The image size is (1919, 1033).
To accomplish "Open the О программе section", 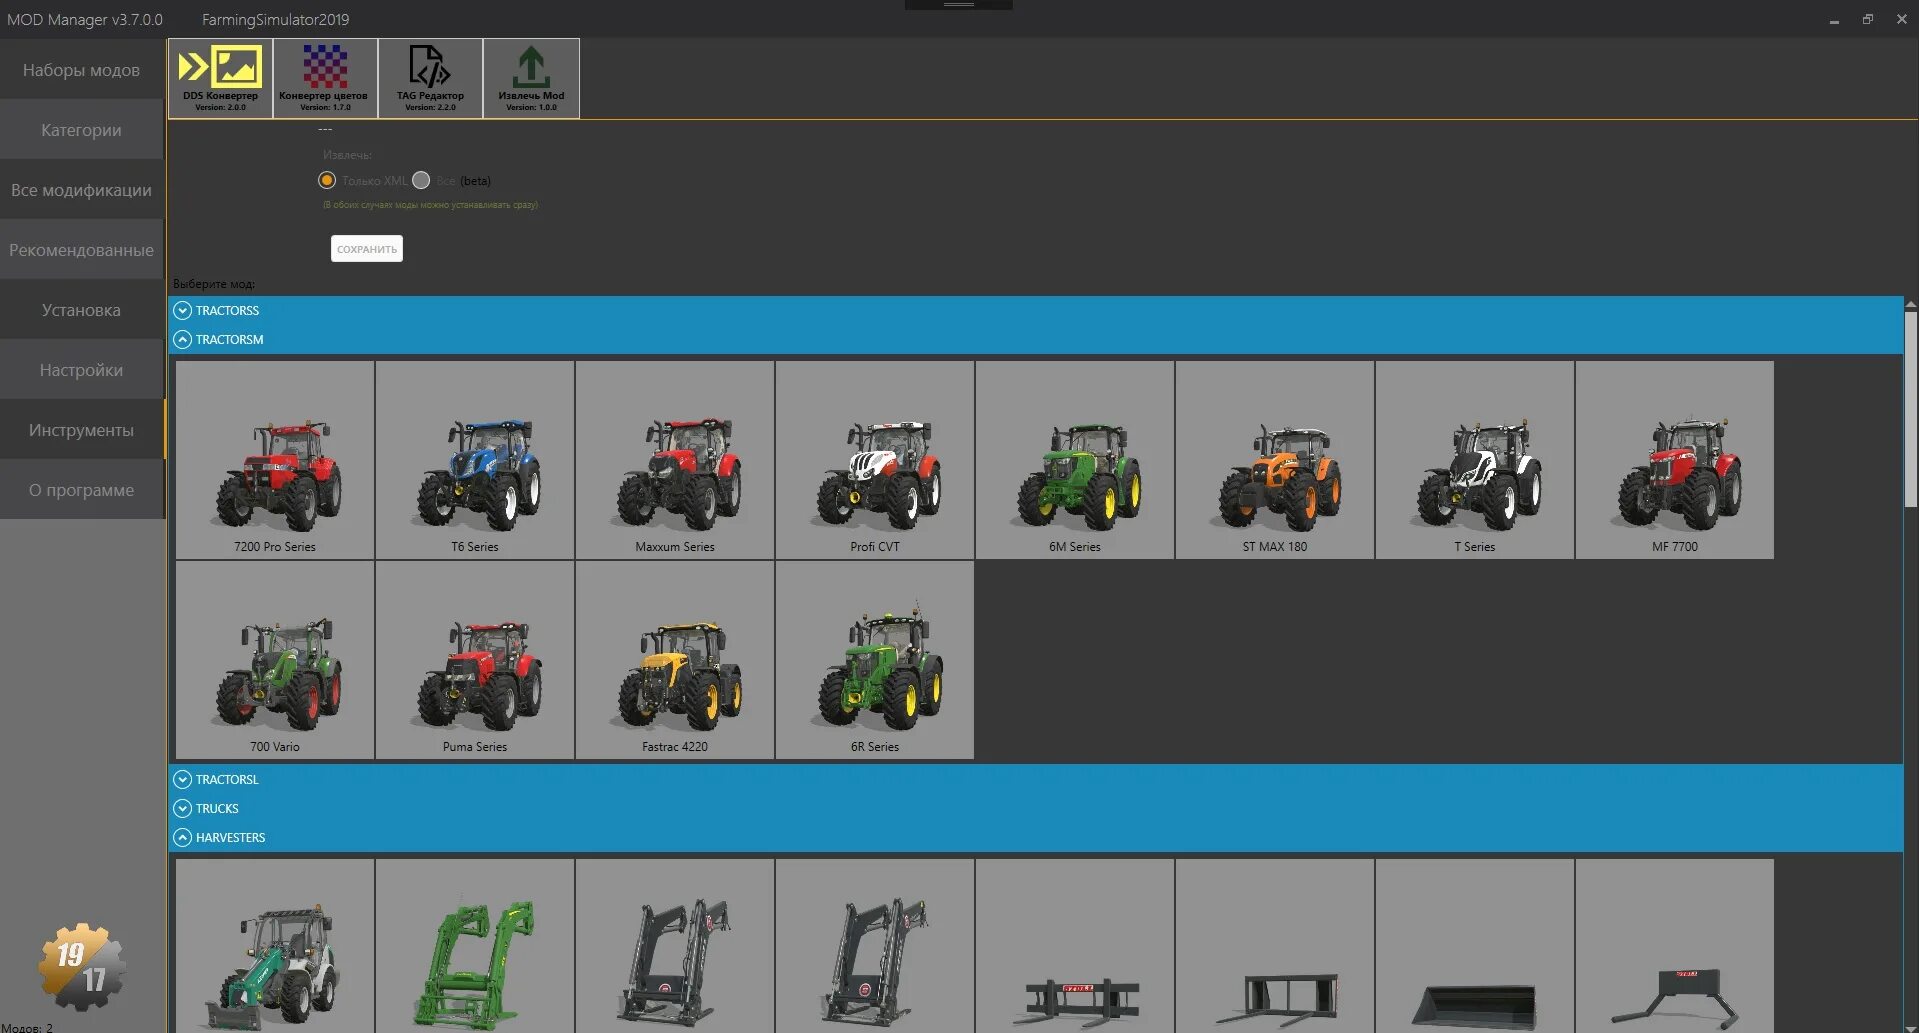I will pyautogui.click(x=81, y=490).
